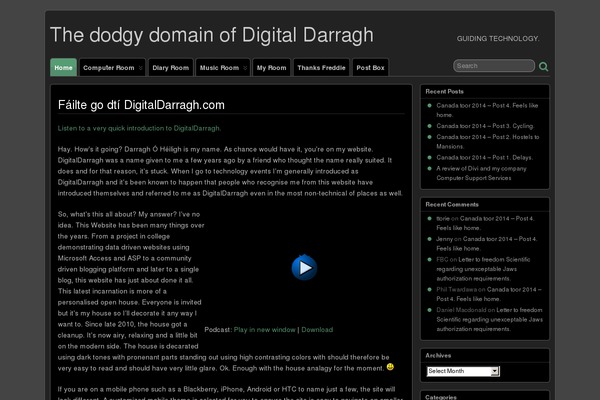Play the podcast with the blue play button
The width and height of the screenshot is (600, 400).
(x=304, y=267)
